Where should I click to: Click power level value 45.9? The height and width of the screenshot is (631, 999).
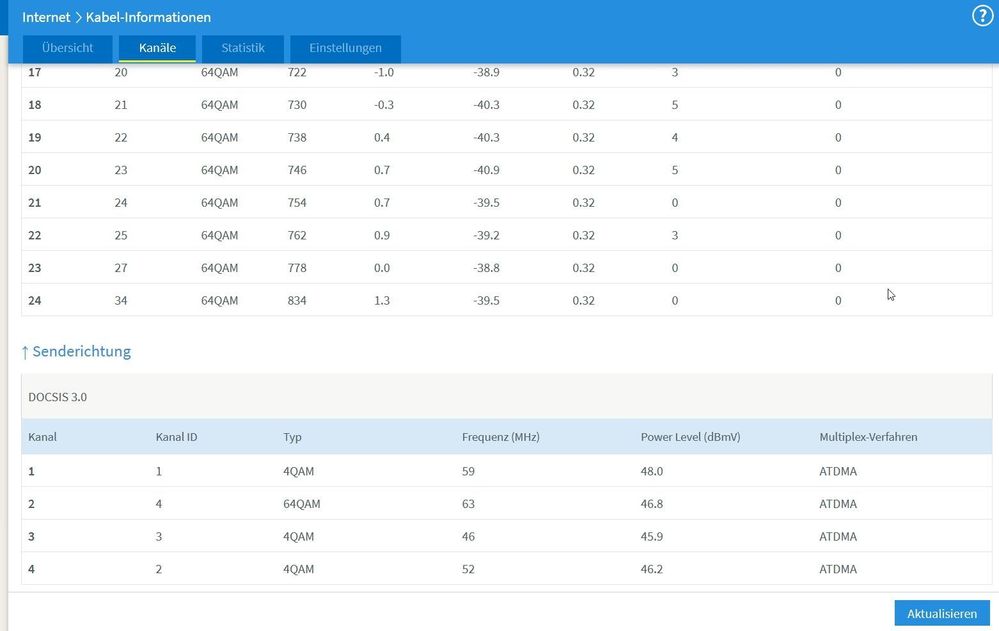point(652,536)
